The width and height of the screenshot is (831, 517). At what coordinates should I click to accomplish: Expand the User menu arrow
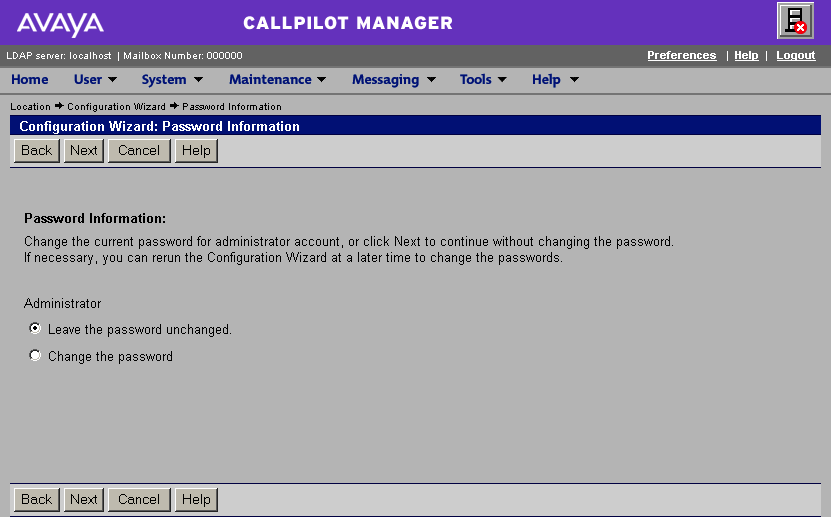[112, 79]
